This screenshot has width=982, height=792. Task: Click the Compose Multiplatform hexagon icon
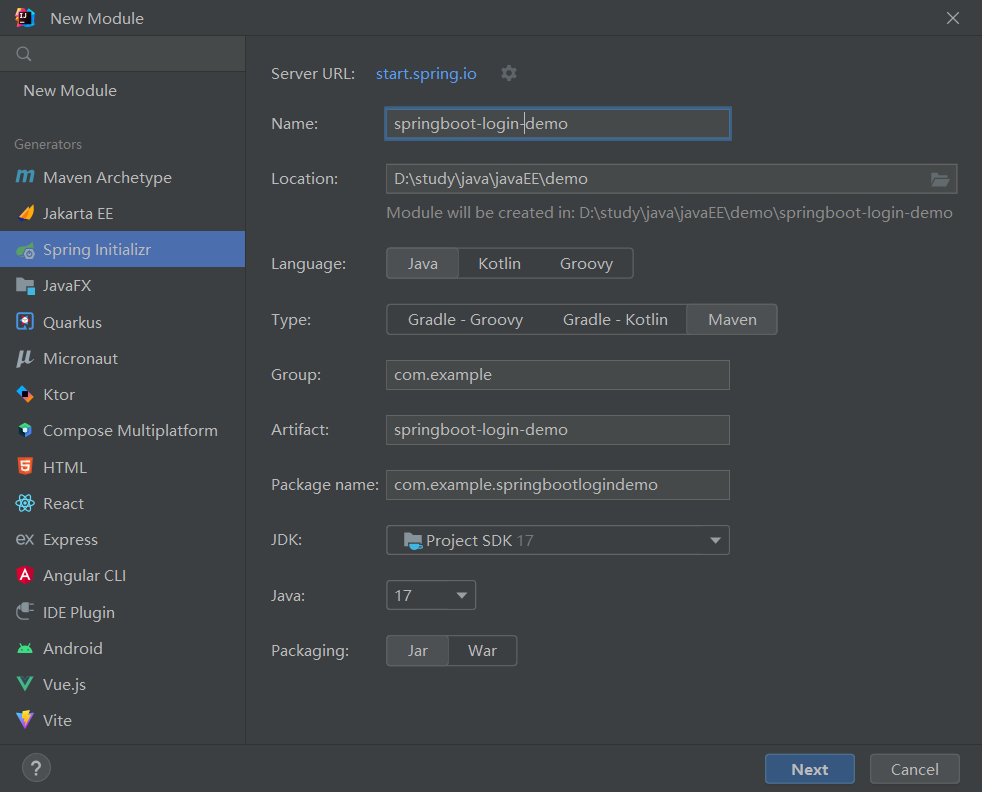point(25,430)
